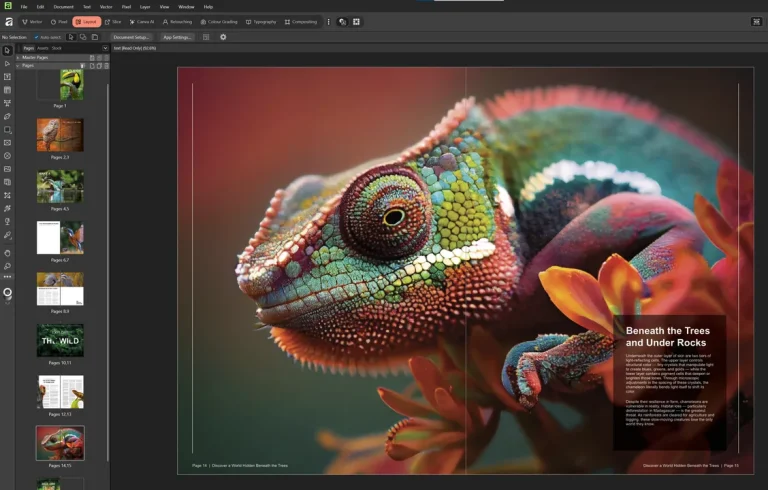Switch to the Assets tab
Viewport: 768px width, 490px height.
coord(43,48)
